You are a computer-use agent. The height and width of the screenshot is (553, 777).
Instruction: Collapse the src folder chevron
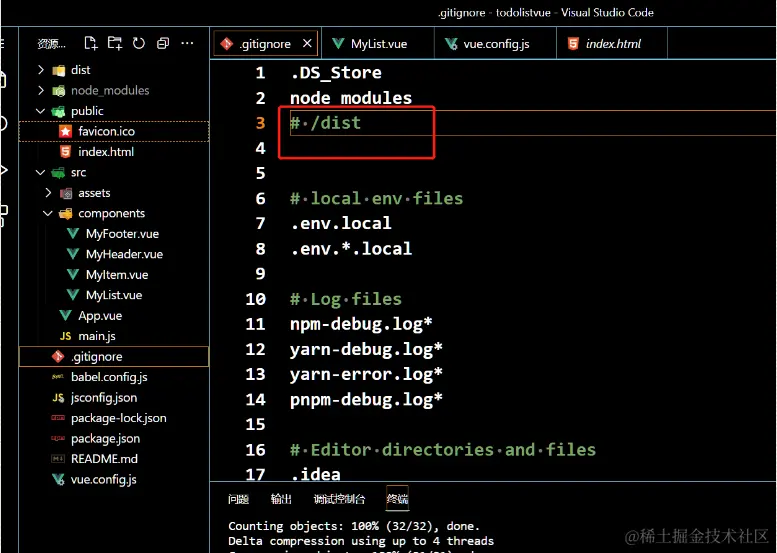(x=41, y=172)
